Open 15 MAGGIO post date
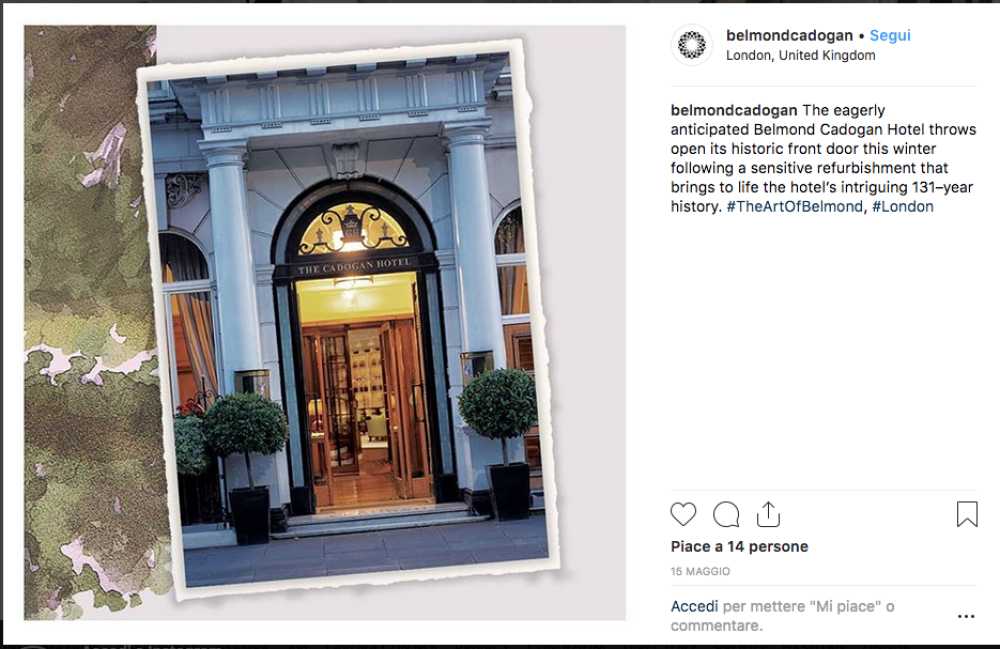 tap(700, 571)
